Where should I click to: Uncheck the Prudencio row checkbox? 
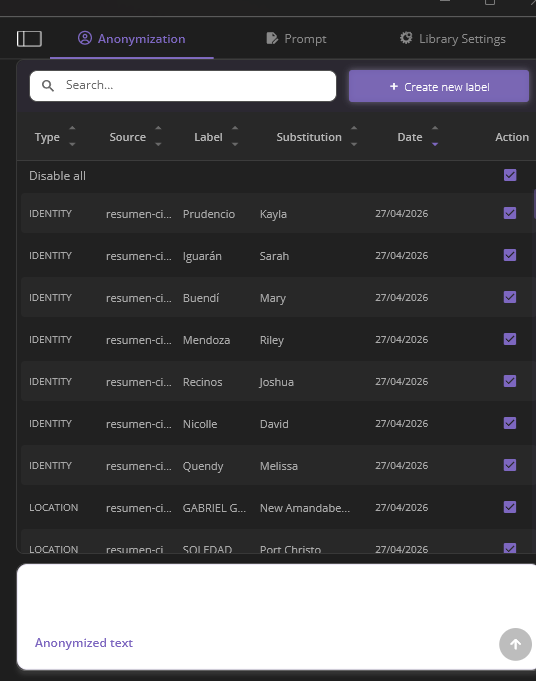510,213
